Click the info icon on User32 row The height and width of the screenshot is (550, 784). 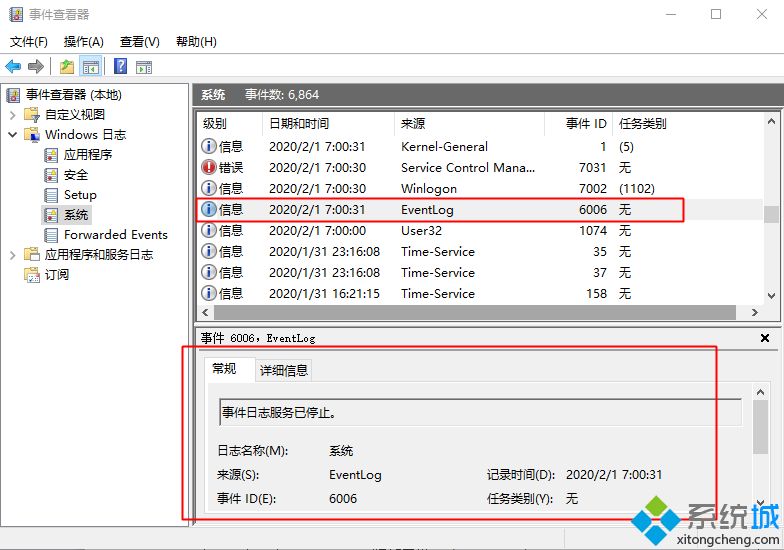(x=208, y=230)
